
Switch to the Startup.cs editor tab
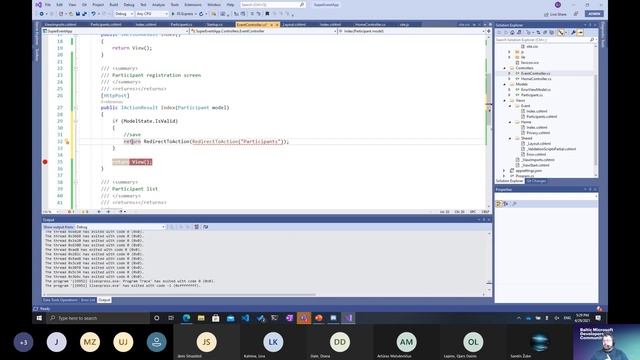click(x=214, y=24)
